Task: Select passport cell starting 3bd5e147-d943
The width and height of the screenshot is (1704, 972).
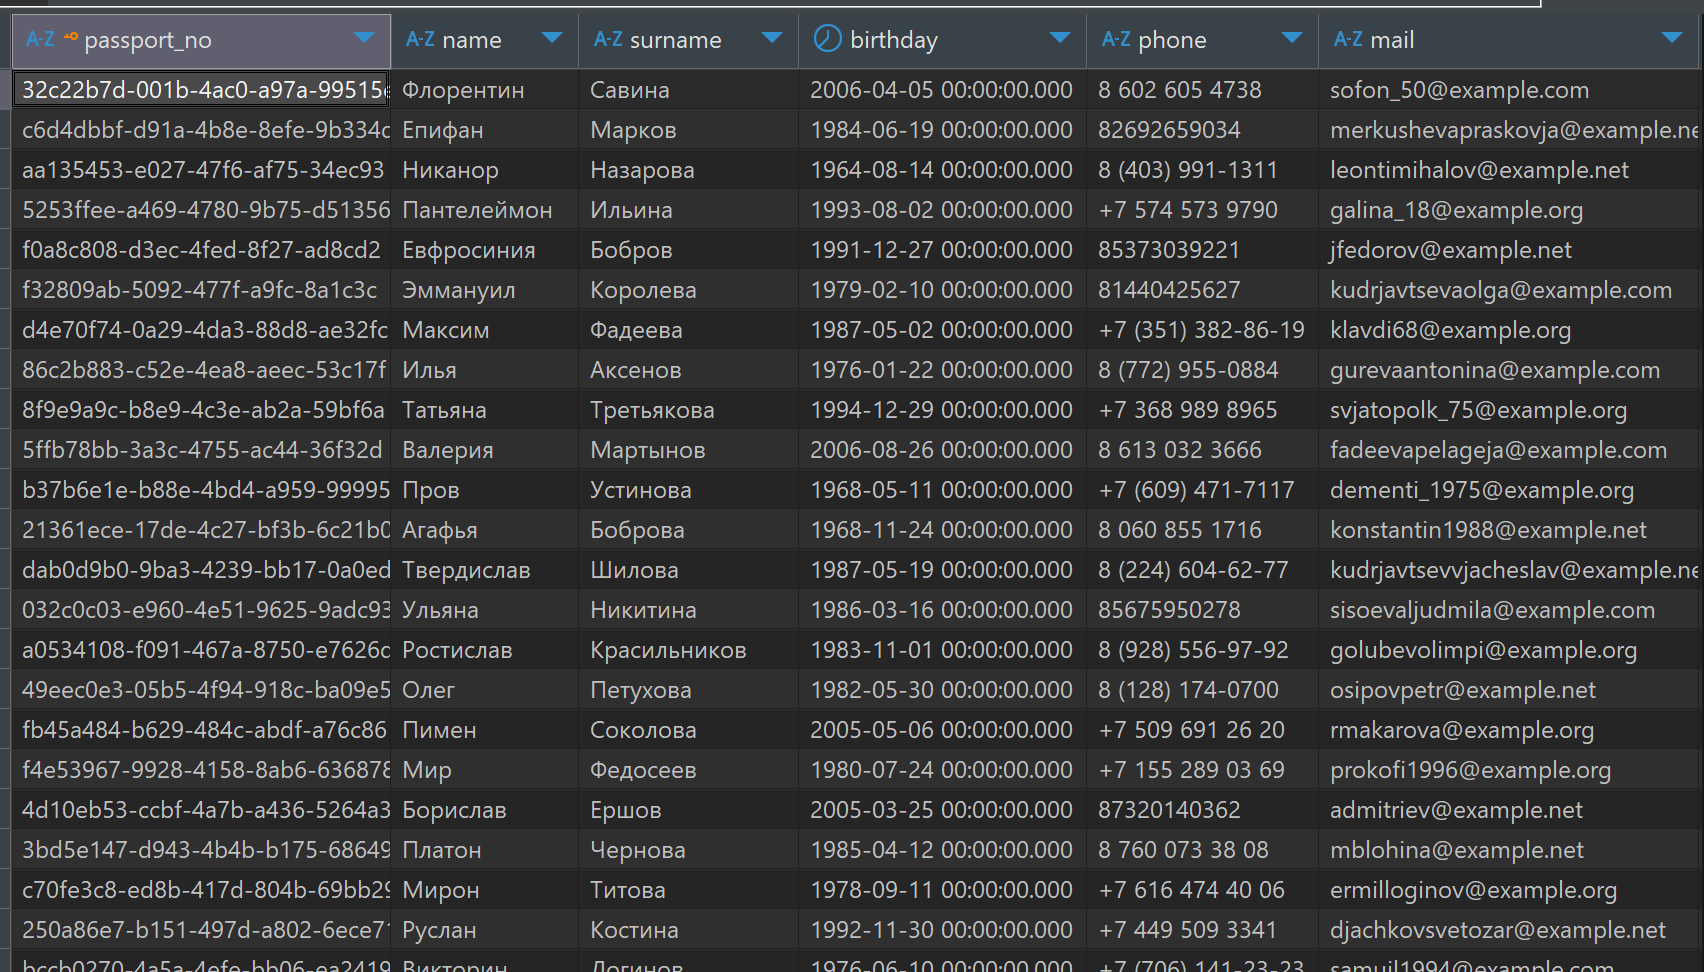Action: click(x=201, y=850)
